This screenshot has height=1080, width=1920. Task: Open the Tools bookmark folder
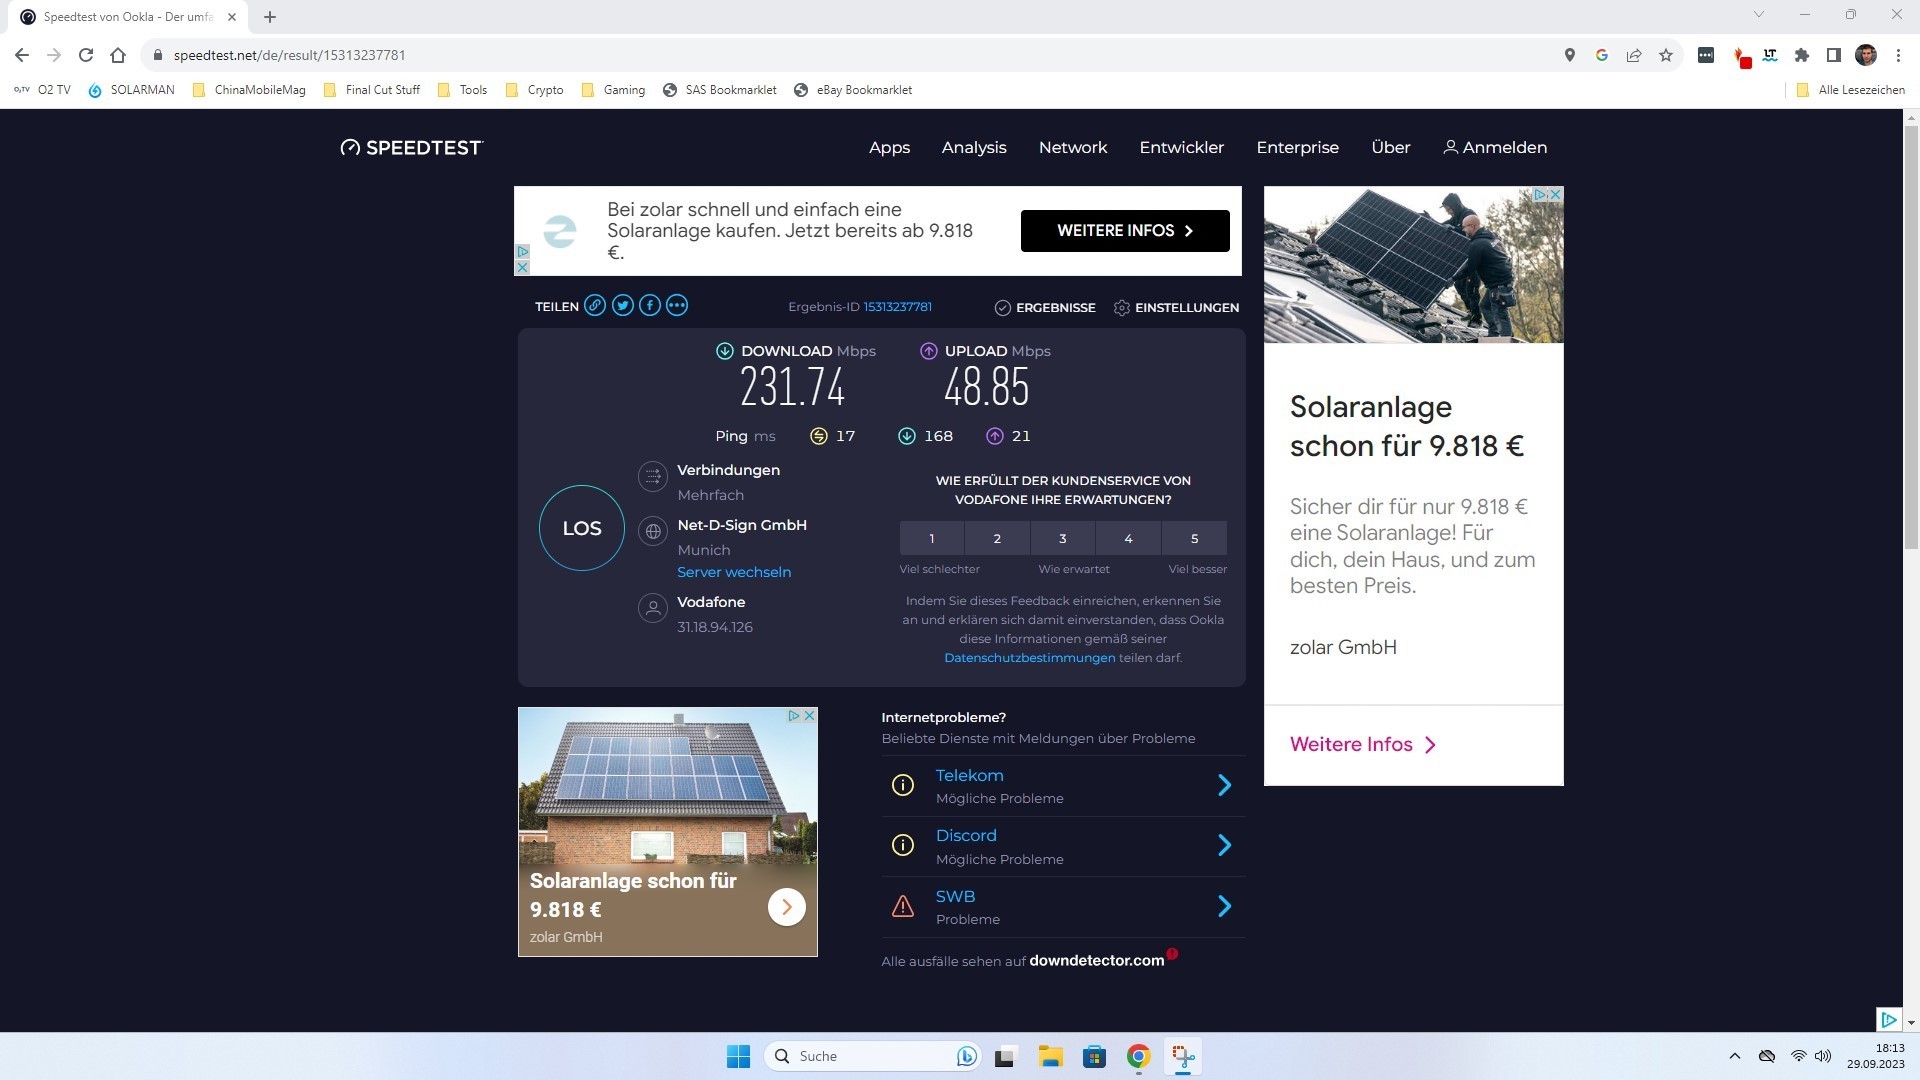[463, 90]
